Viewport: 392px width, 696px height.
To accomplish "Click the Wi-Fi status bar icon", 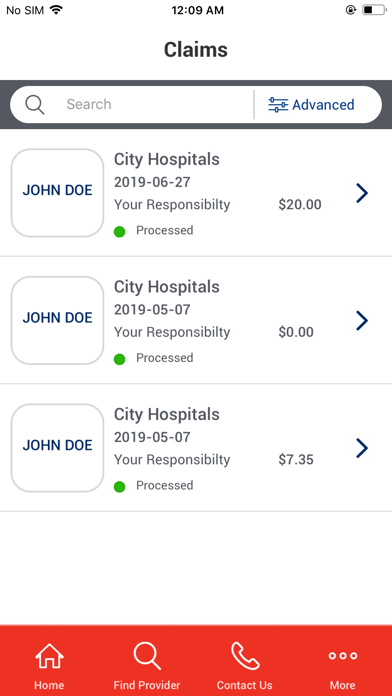I will [x=56, y=10].
